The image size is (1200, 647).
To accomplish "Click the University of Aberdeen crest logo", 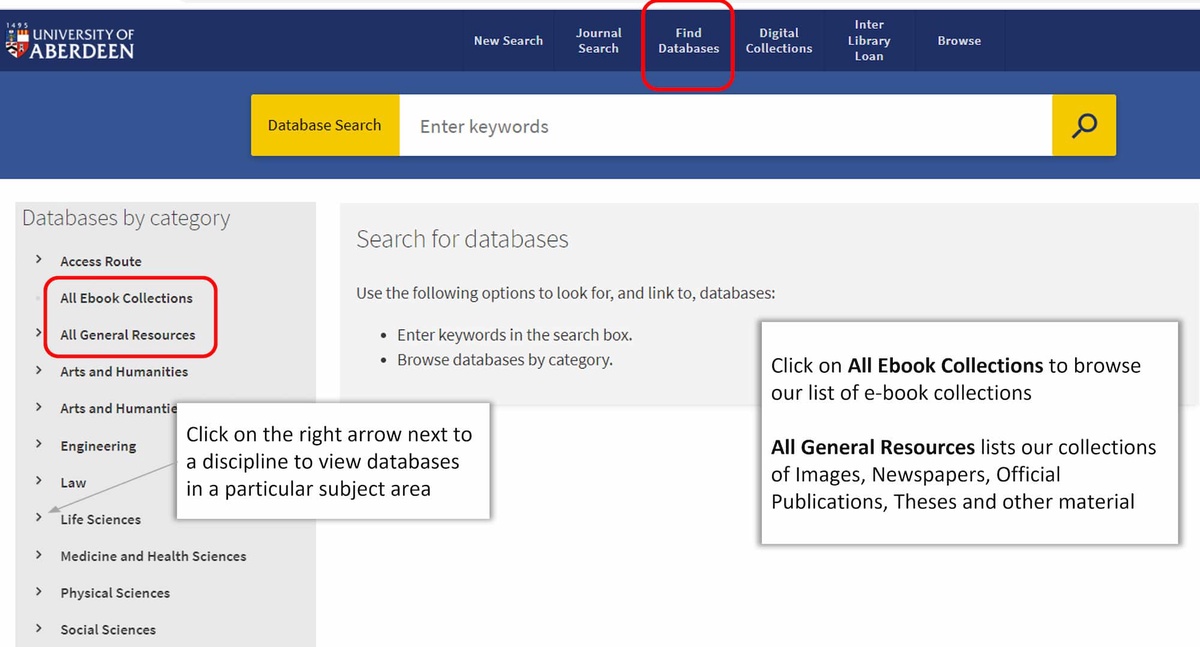I will [15, 40].
